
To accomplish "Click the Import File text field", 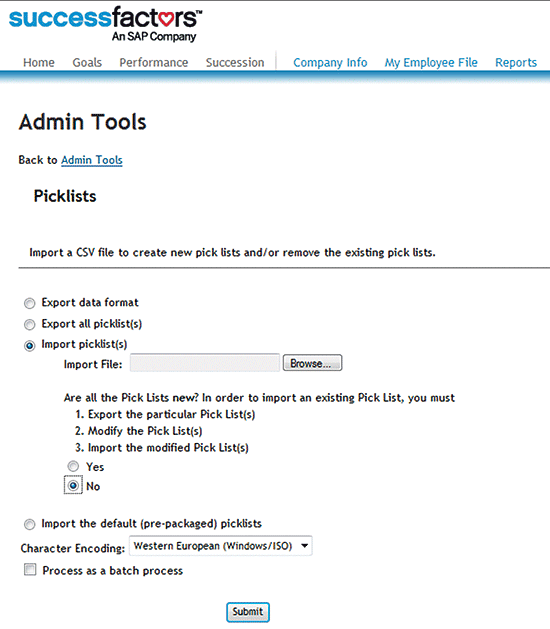I will pos(205,363).
